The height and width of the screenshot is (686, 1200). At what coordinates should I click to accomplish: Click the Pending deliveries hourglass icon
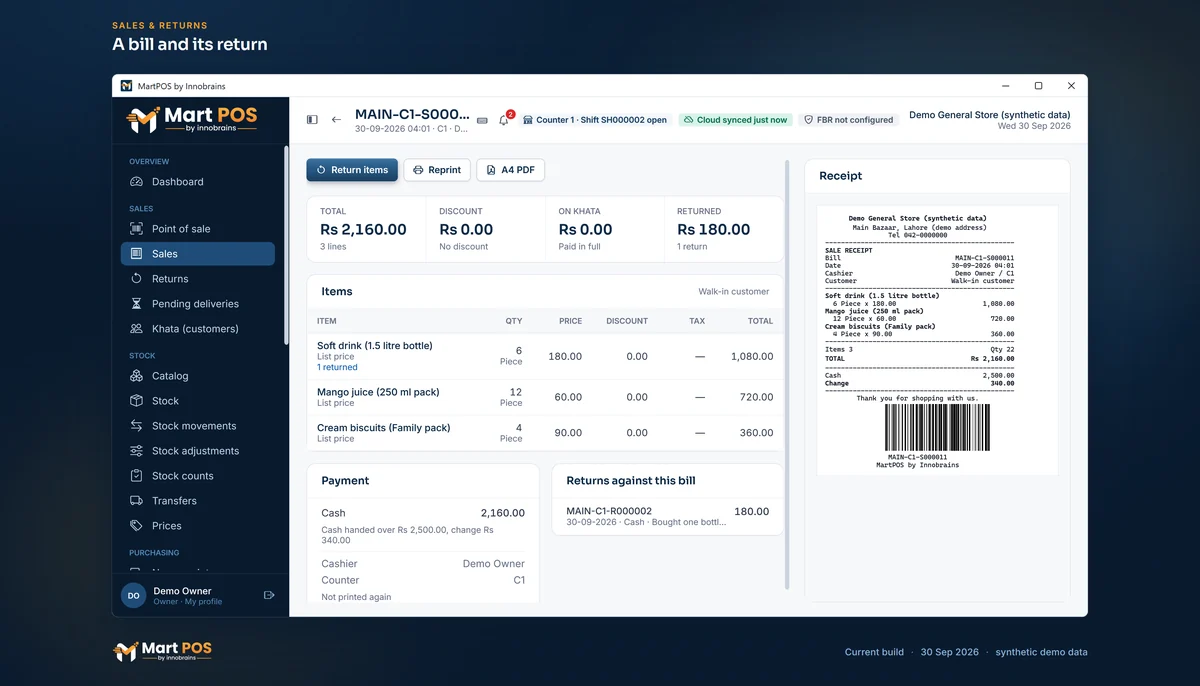click(136, 304)
